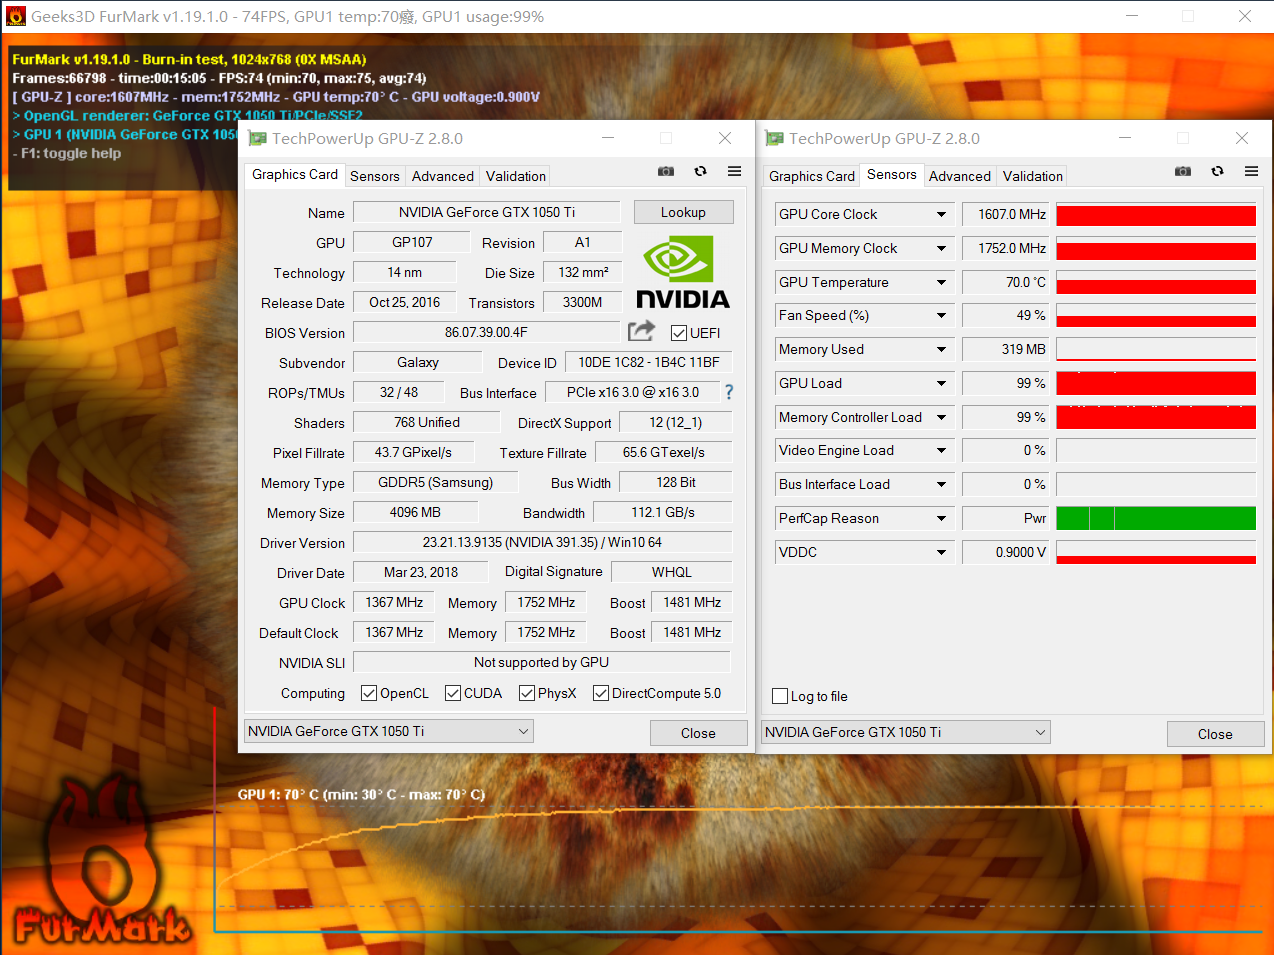Click the Memory Used value 319 MB
This screenshot has width=1274, height=955.
[1006, 349]
